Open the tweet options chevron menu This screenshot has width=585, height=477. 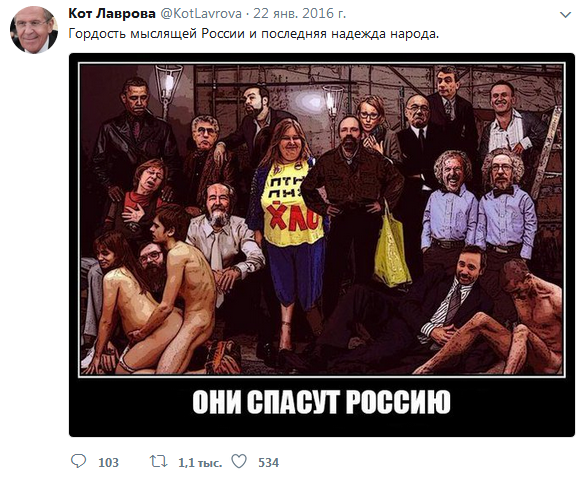[x=566, y=15]
